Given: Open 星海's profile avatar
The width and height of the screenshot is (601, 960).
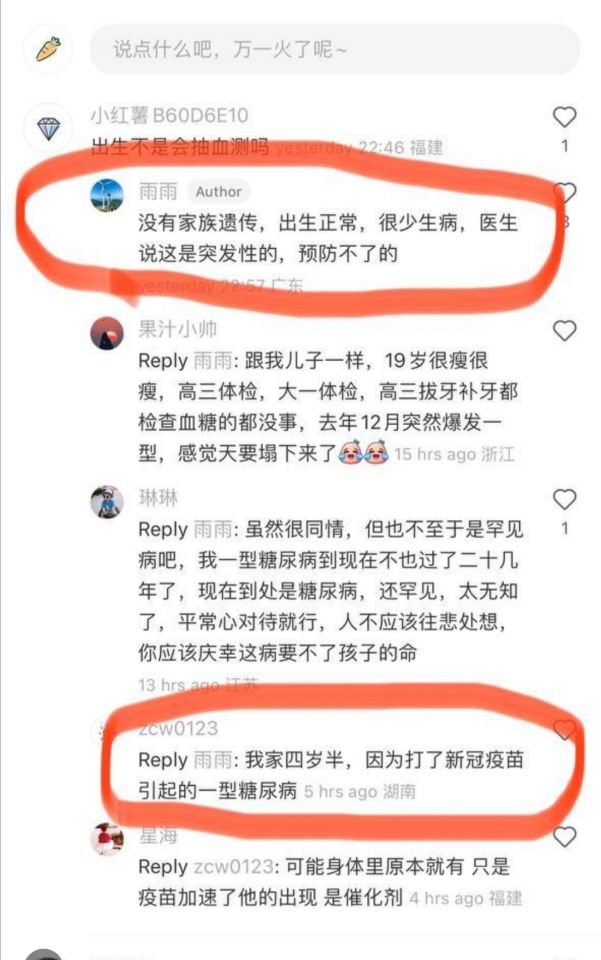Looking at the screenshot, I should [107, 839].
